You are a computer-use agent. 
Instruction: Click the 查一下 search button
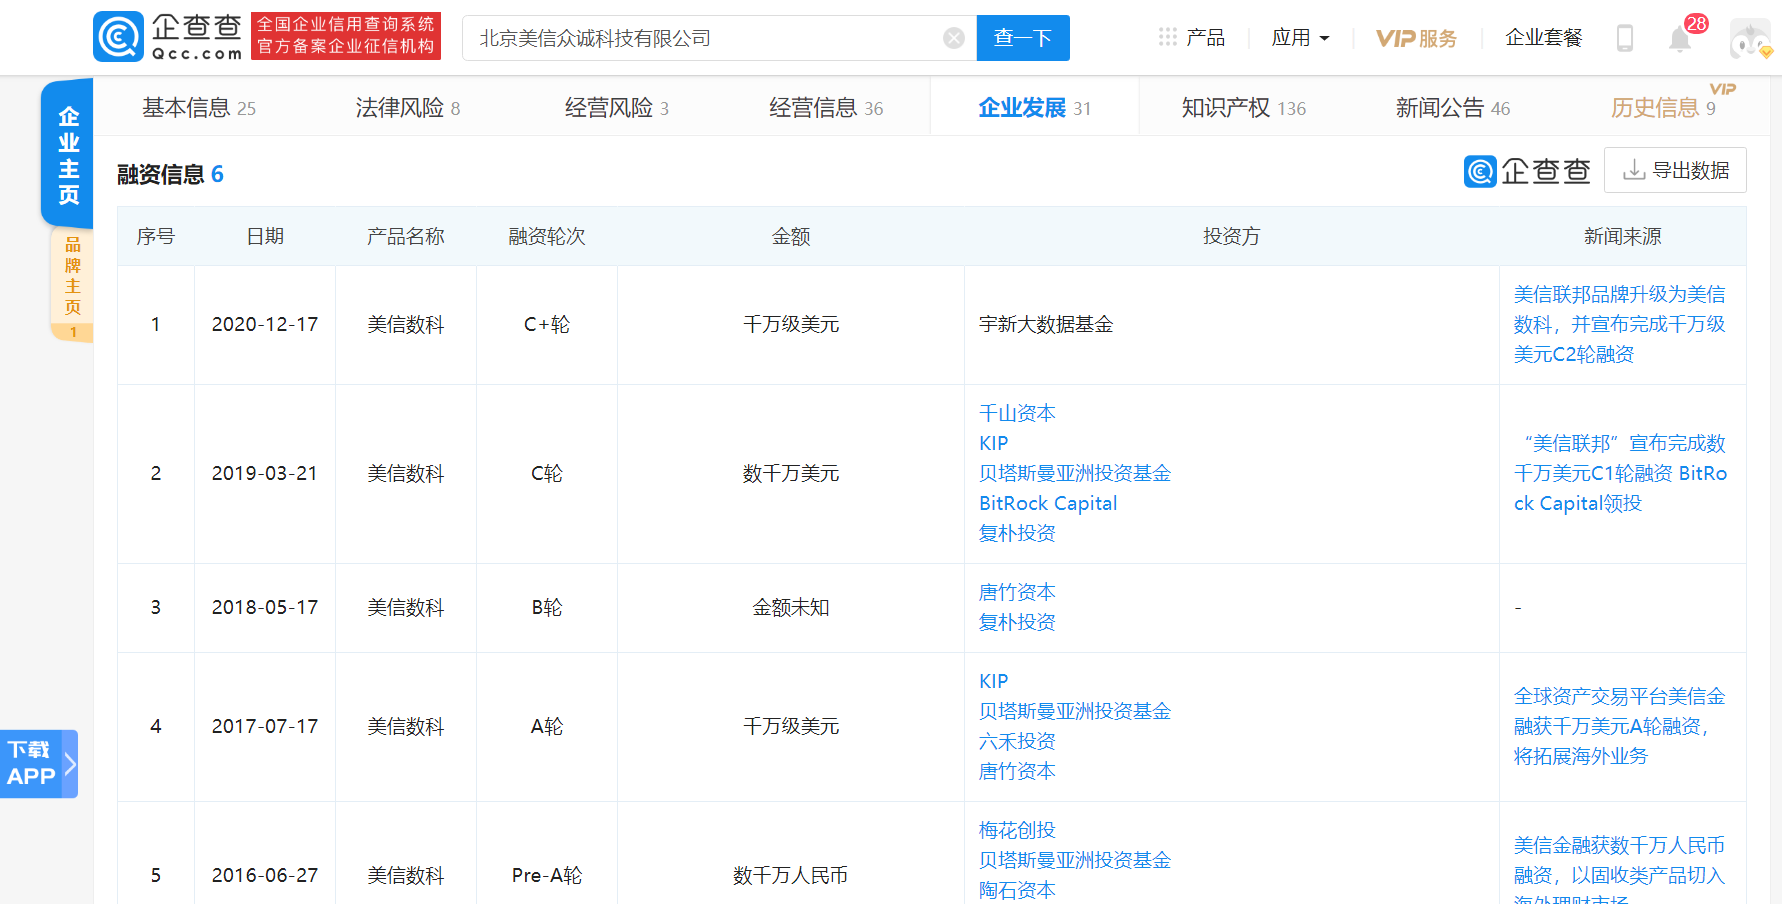tap(1023, 38)
